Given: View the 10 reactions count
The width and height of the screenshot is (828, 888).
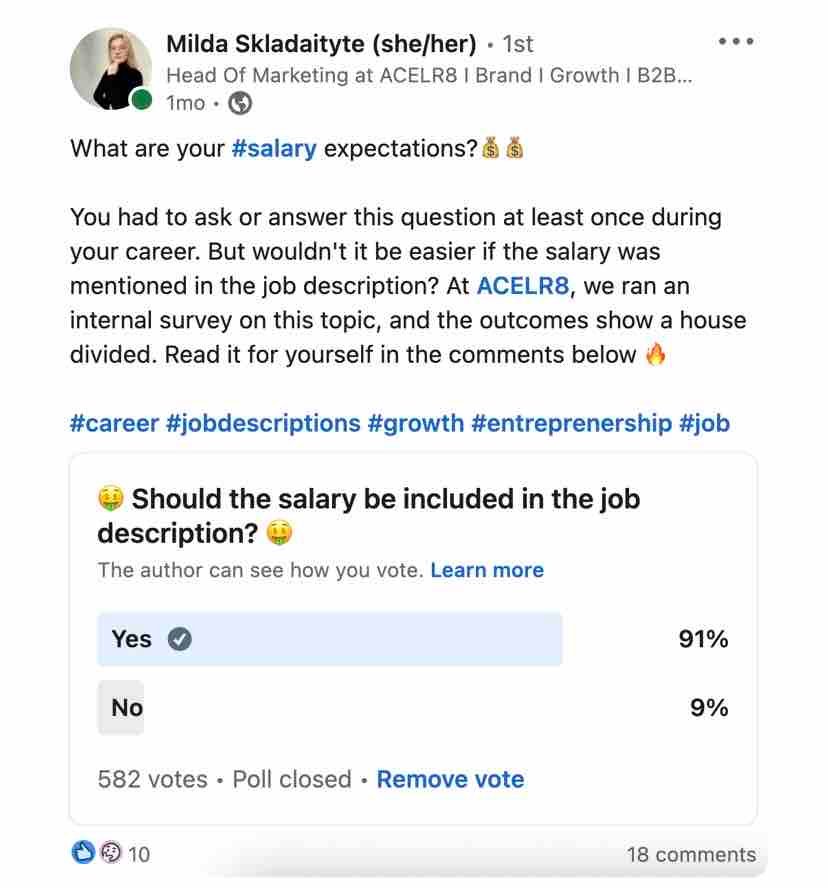Looking at the screenshot, I should pyautogui.click(x=140, y=855).
